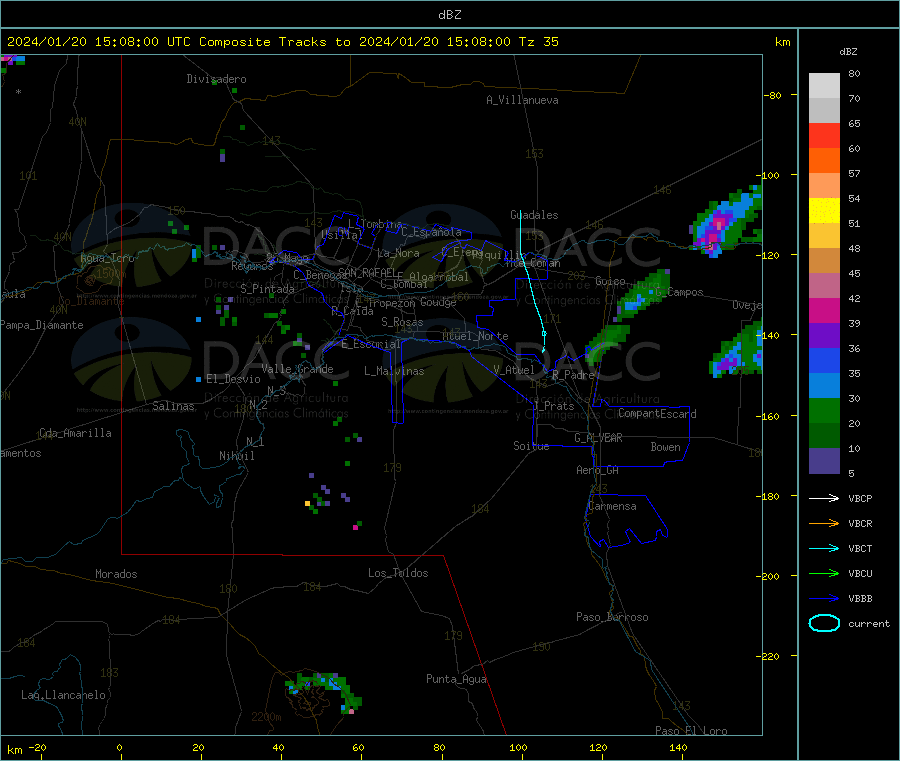Select the purple 5 dBZ color swatch
The image size is (900, 761).
click(x=824, y=461)
